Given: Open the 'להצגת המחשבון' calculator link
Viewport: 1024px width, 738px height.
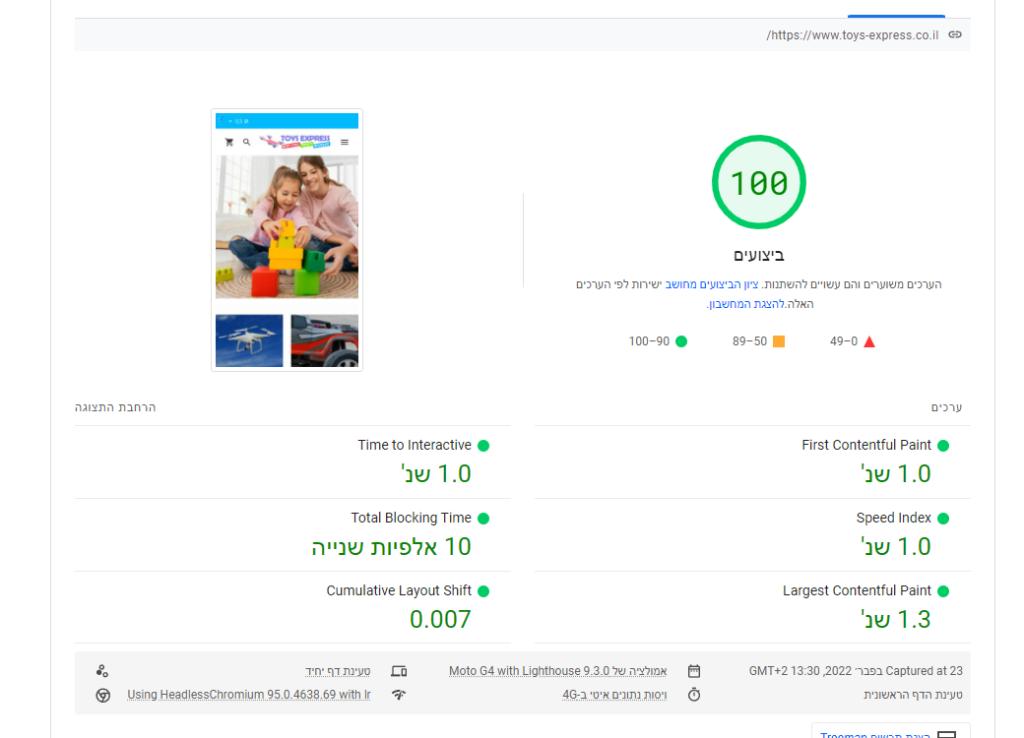Looking at the screenshot, I should click(x=745, y=304).
